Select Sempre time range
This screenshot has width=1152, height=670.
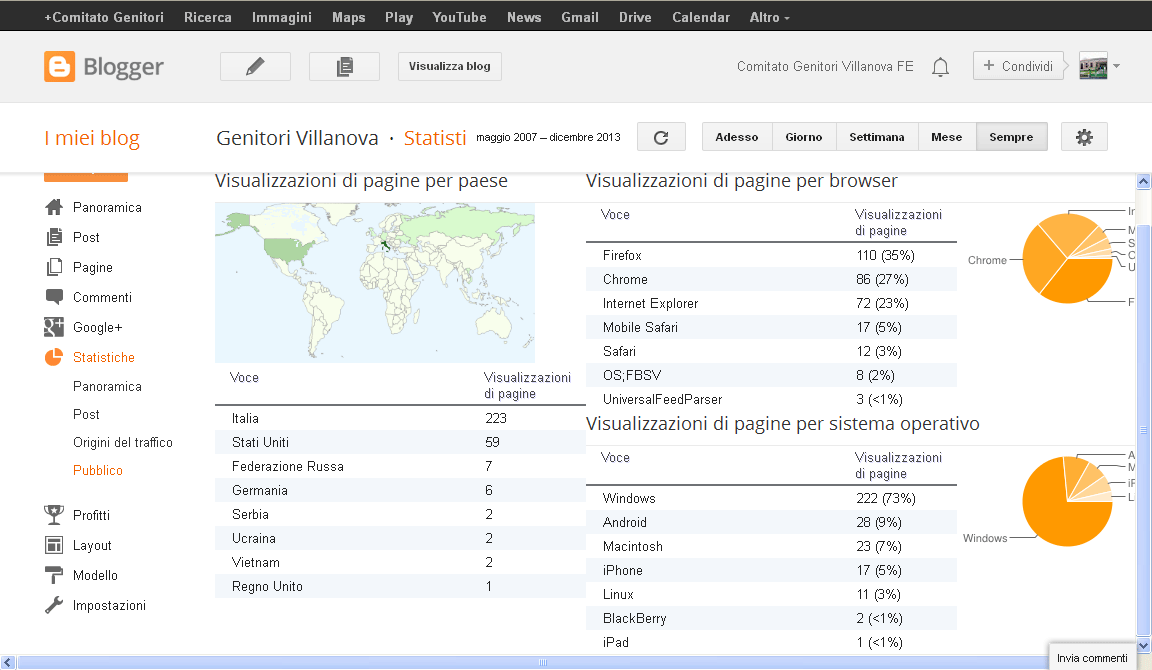click(x=1011, y=137)
